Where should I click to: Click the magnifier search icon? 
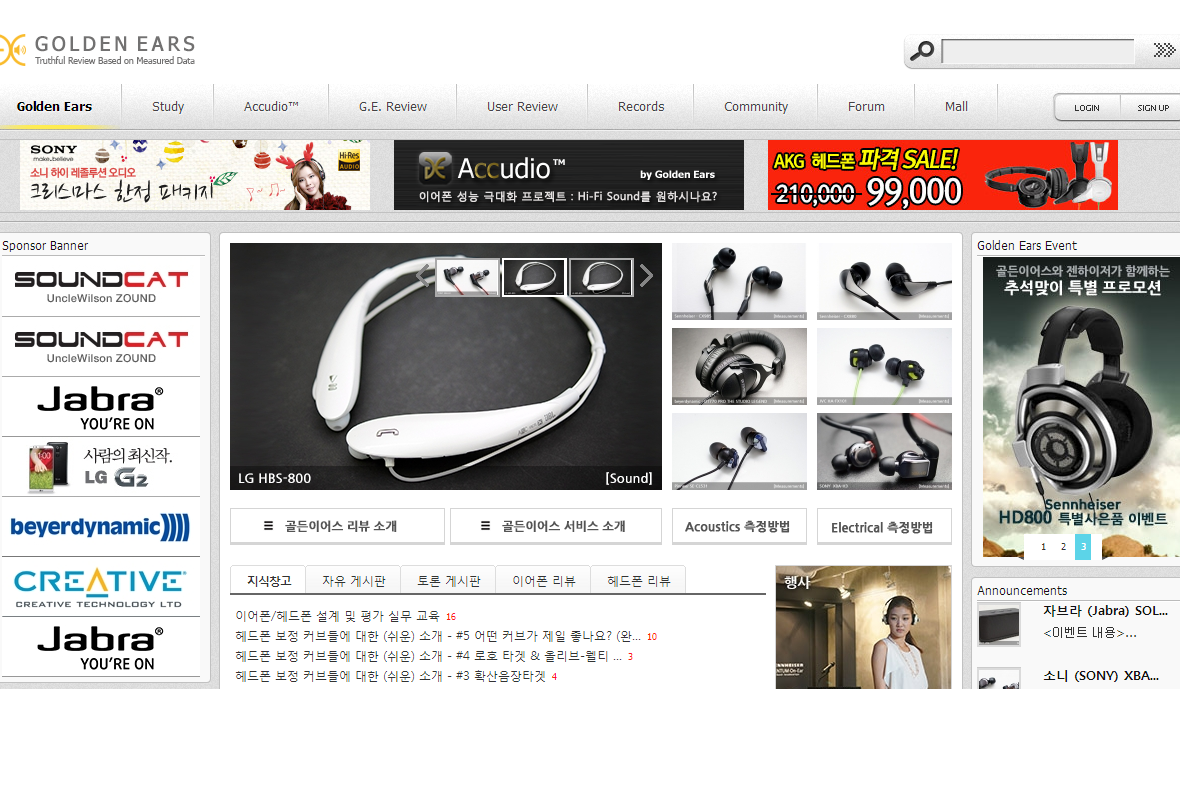[922, 51]
